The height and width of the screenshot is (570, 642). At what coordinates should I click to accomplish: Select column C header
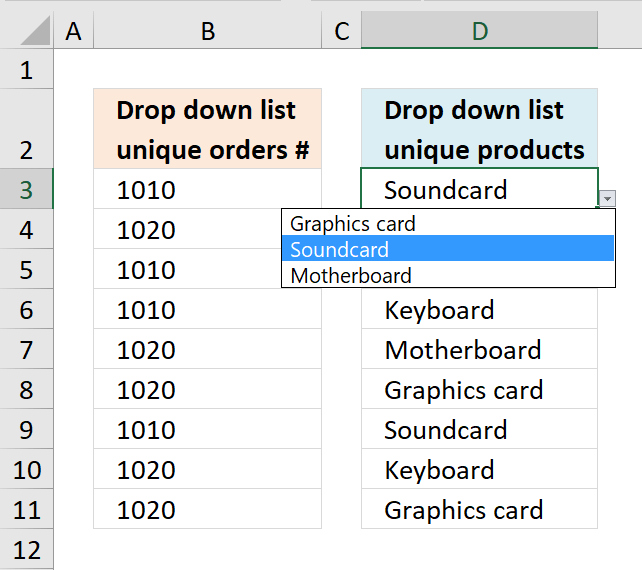[x=341, y=30]
